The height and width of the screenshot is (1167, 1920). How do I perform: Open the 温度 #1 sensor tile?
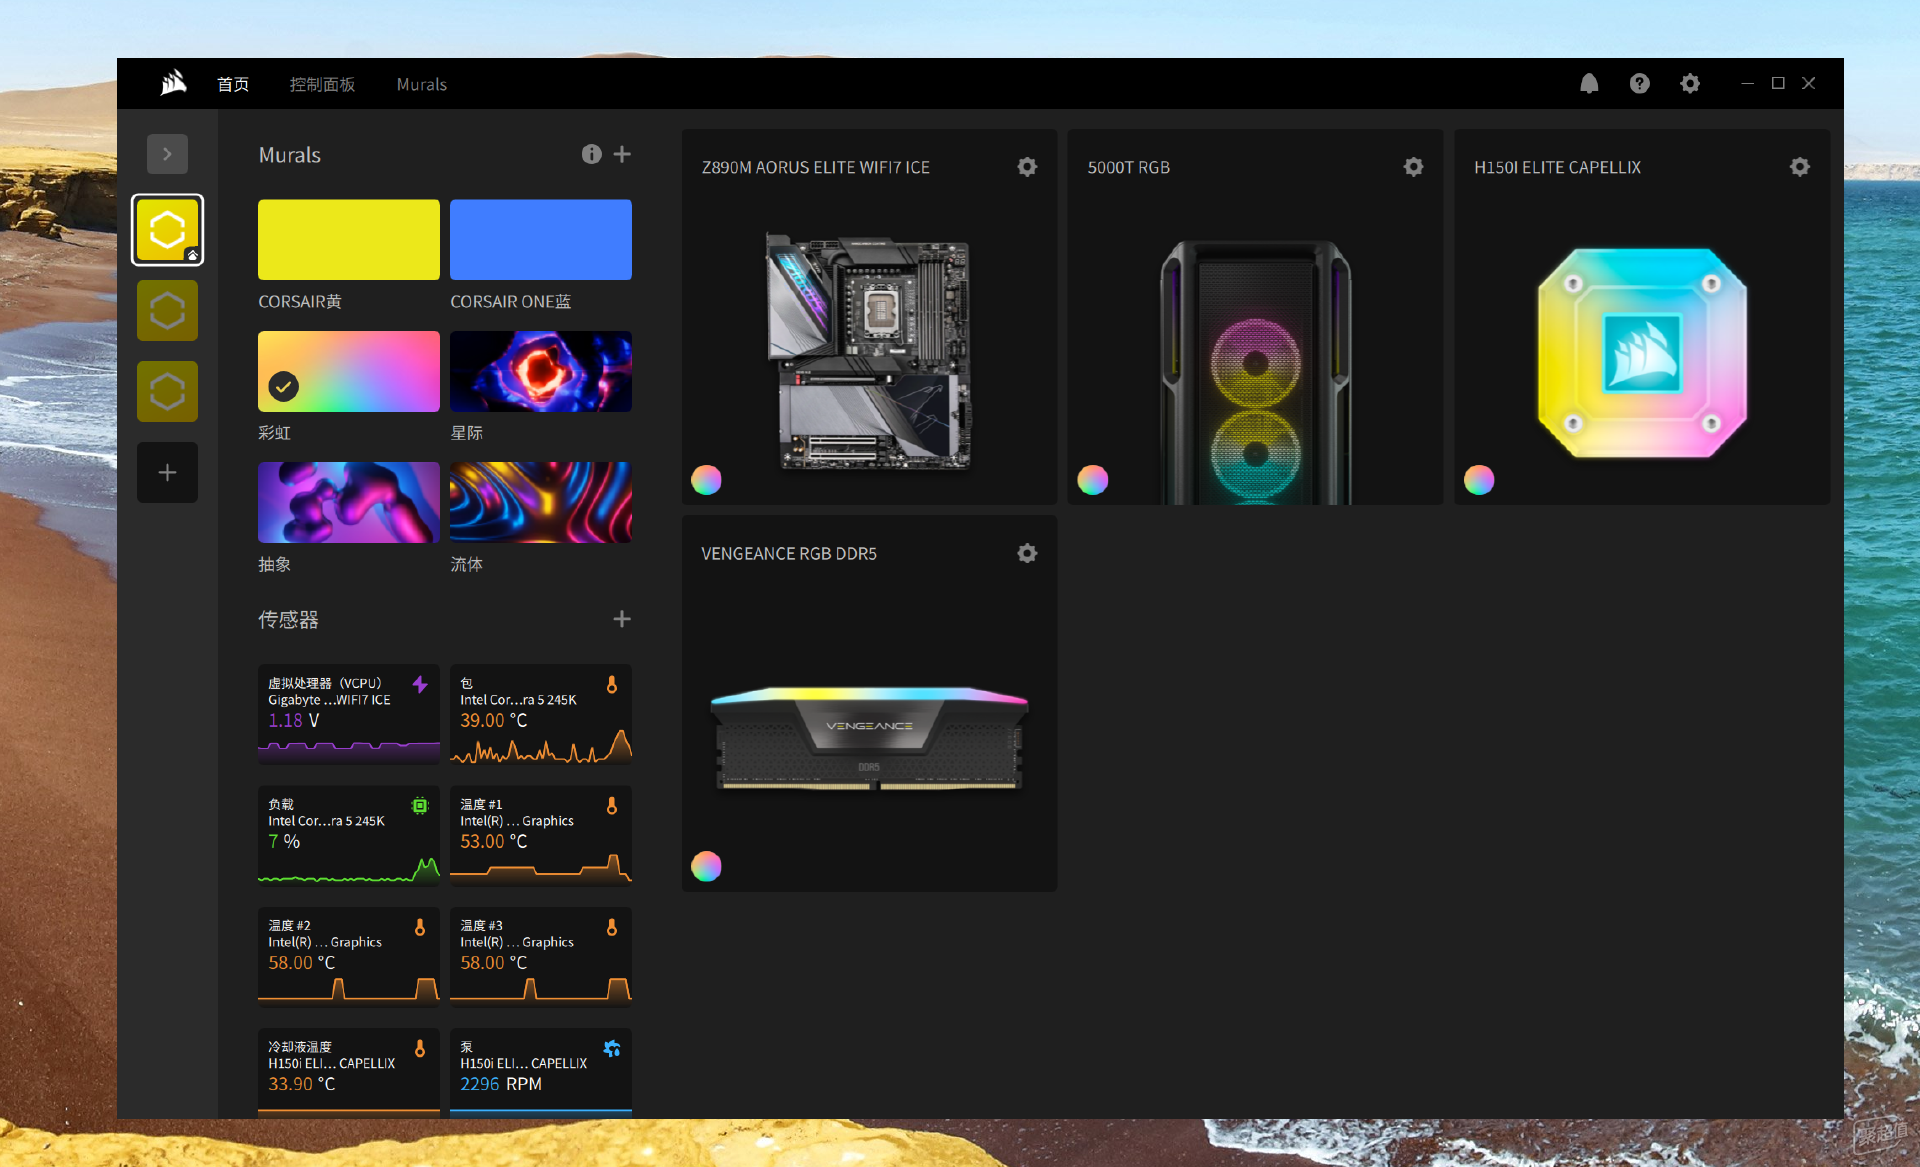(x=541, y=835)
